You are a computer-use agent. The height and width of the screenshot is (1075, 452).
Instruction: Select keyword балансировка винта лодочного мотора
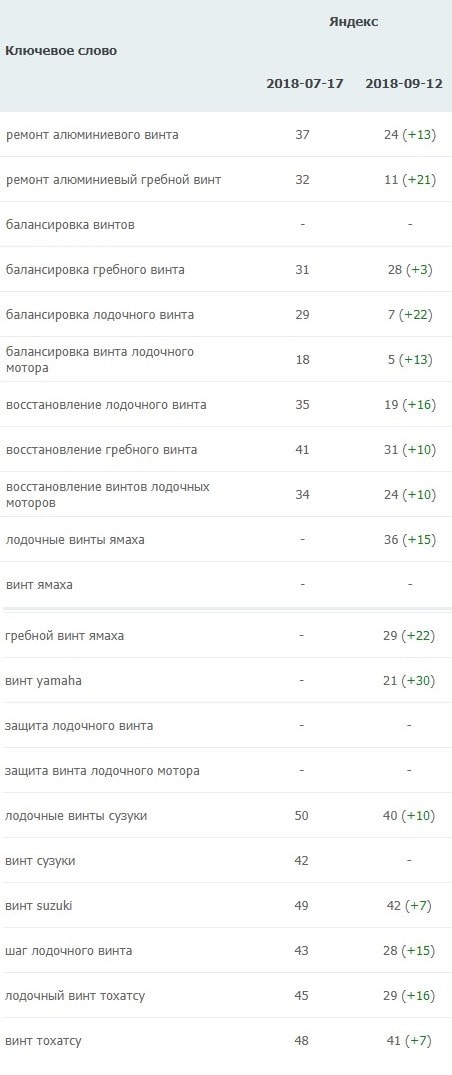click(99, 359)
